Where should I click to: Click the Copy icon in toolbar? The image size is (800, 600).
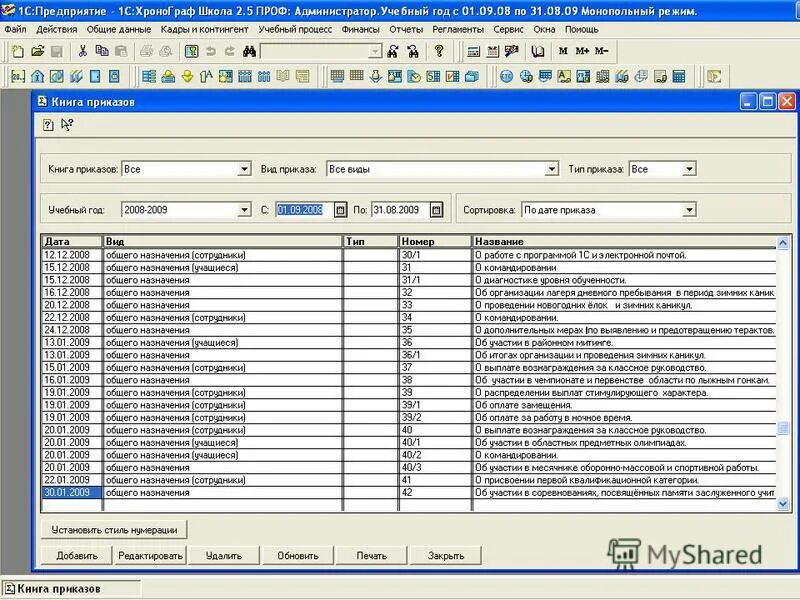click(x=102, y=51)
